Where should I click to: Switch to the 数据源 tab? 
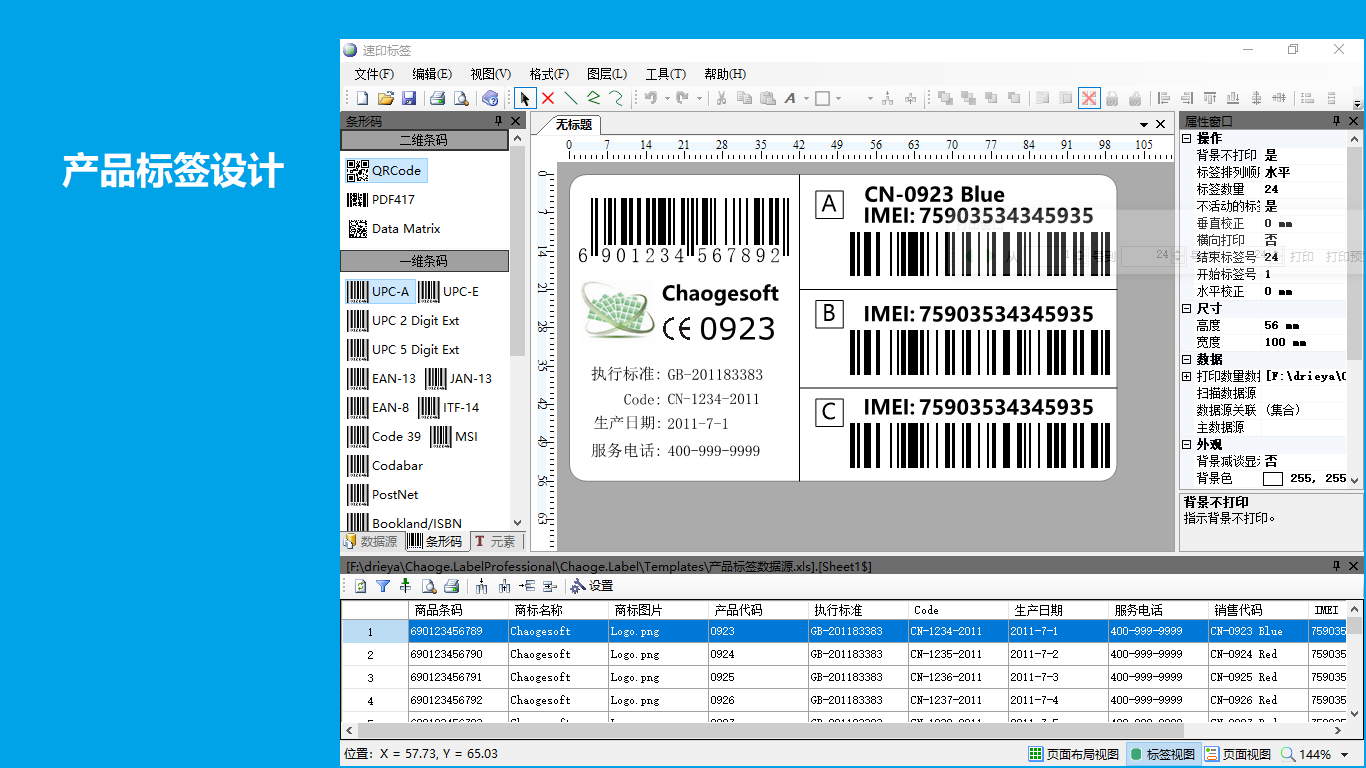point(371,541)
